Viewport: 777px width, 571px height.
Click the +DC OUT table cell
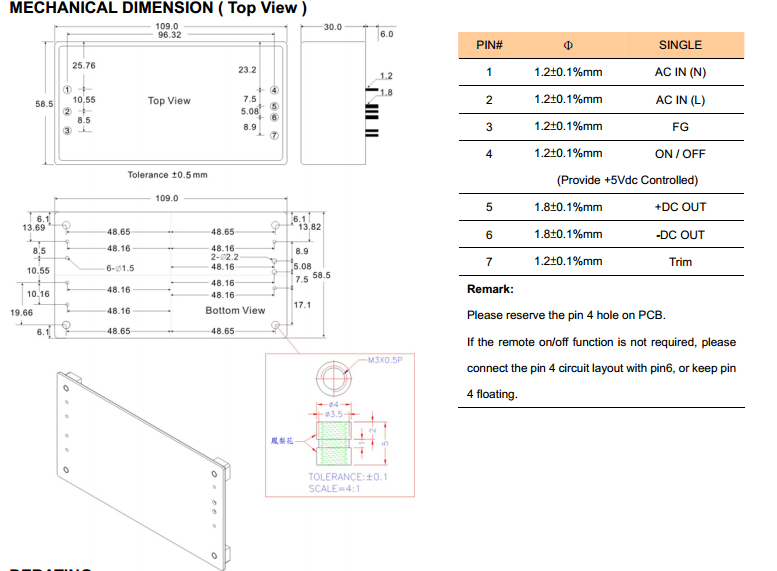click(x=680, y=207)
